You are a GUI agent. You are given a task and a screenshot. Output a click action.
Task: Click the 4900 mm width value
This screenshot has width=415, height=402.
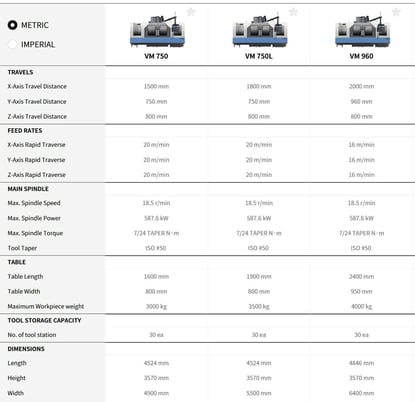156,393
